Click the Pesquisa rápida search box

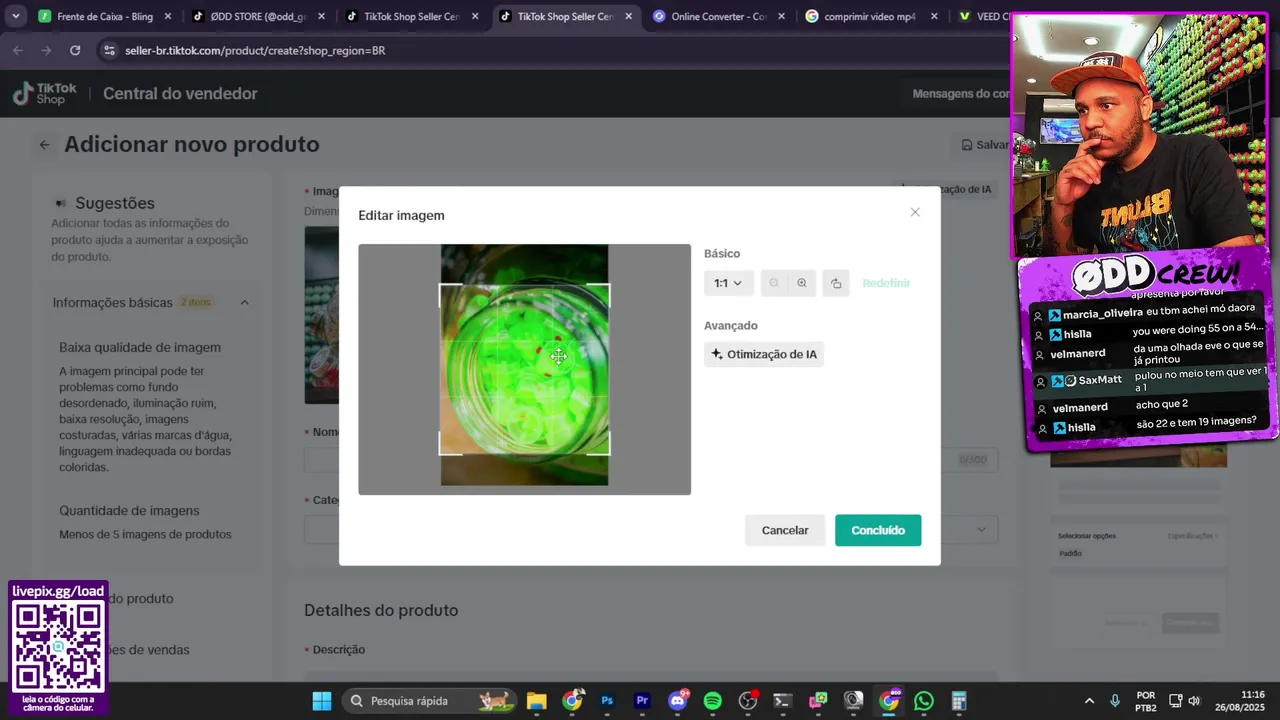430,701
